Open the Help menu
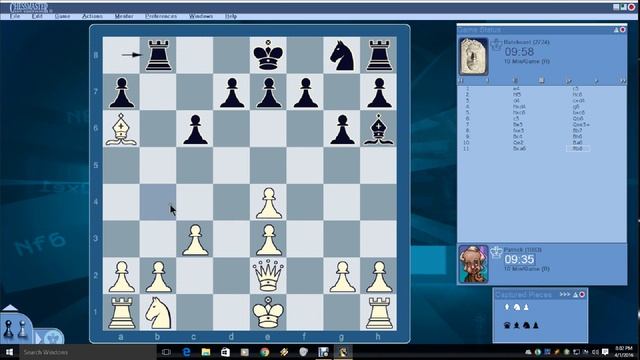This screenshot has height=360, width=640. coord(231,16)
